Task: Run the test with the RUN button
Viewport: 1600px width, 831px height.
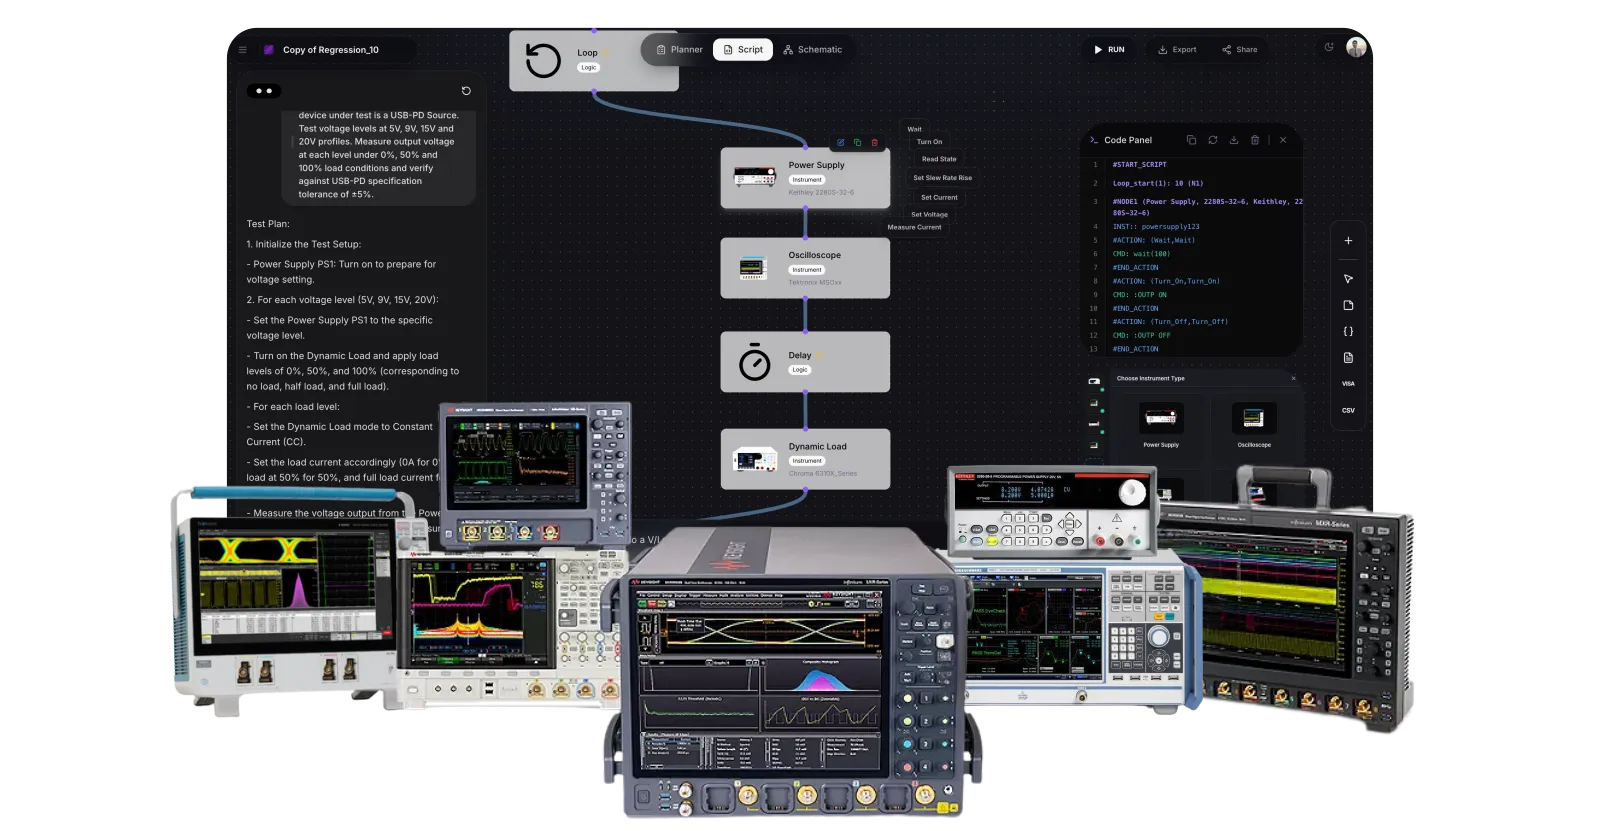Action: (x=1109, y=50)
